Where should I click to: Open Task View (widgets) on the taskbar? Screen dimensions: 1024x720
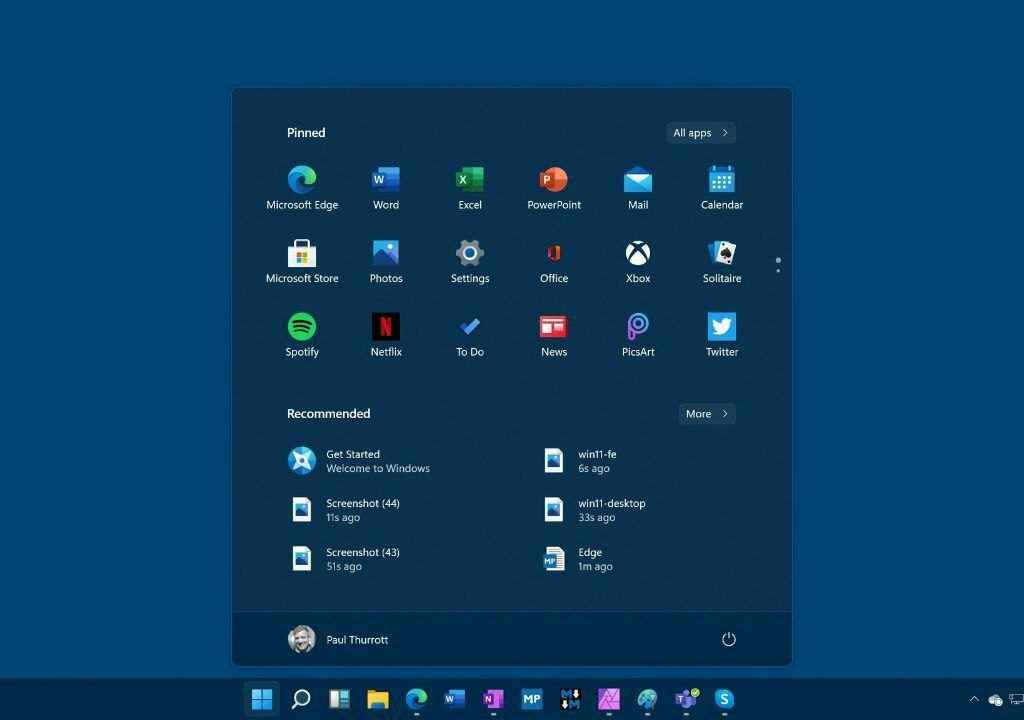(x=339, y=699)
